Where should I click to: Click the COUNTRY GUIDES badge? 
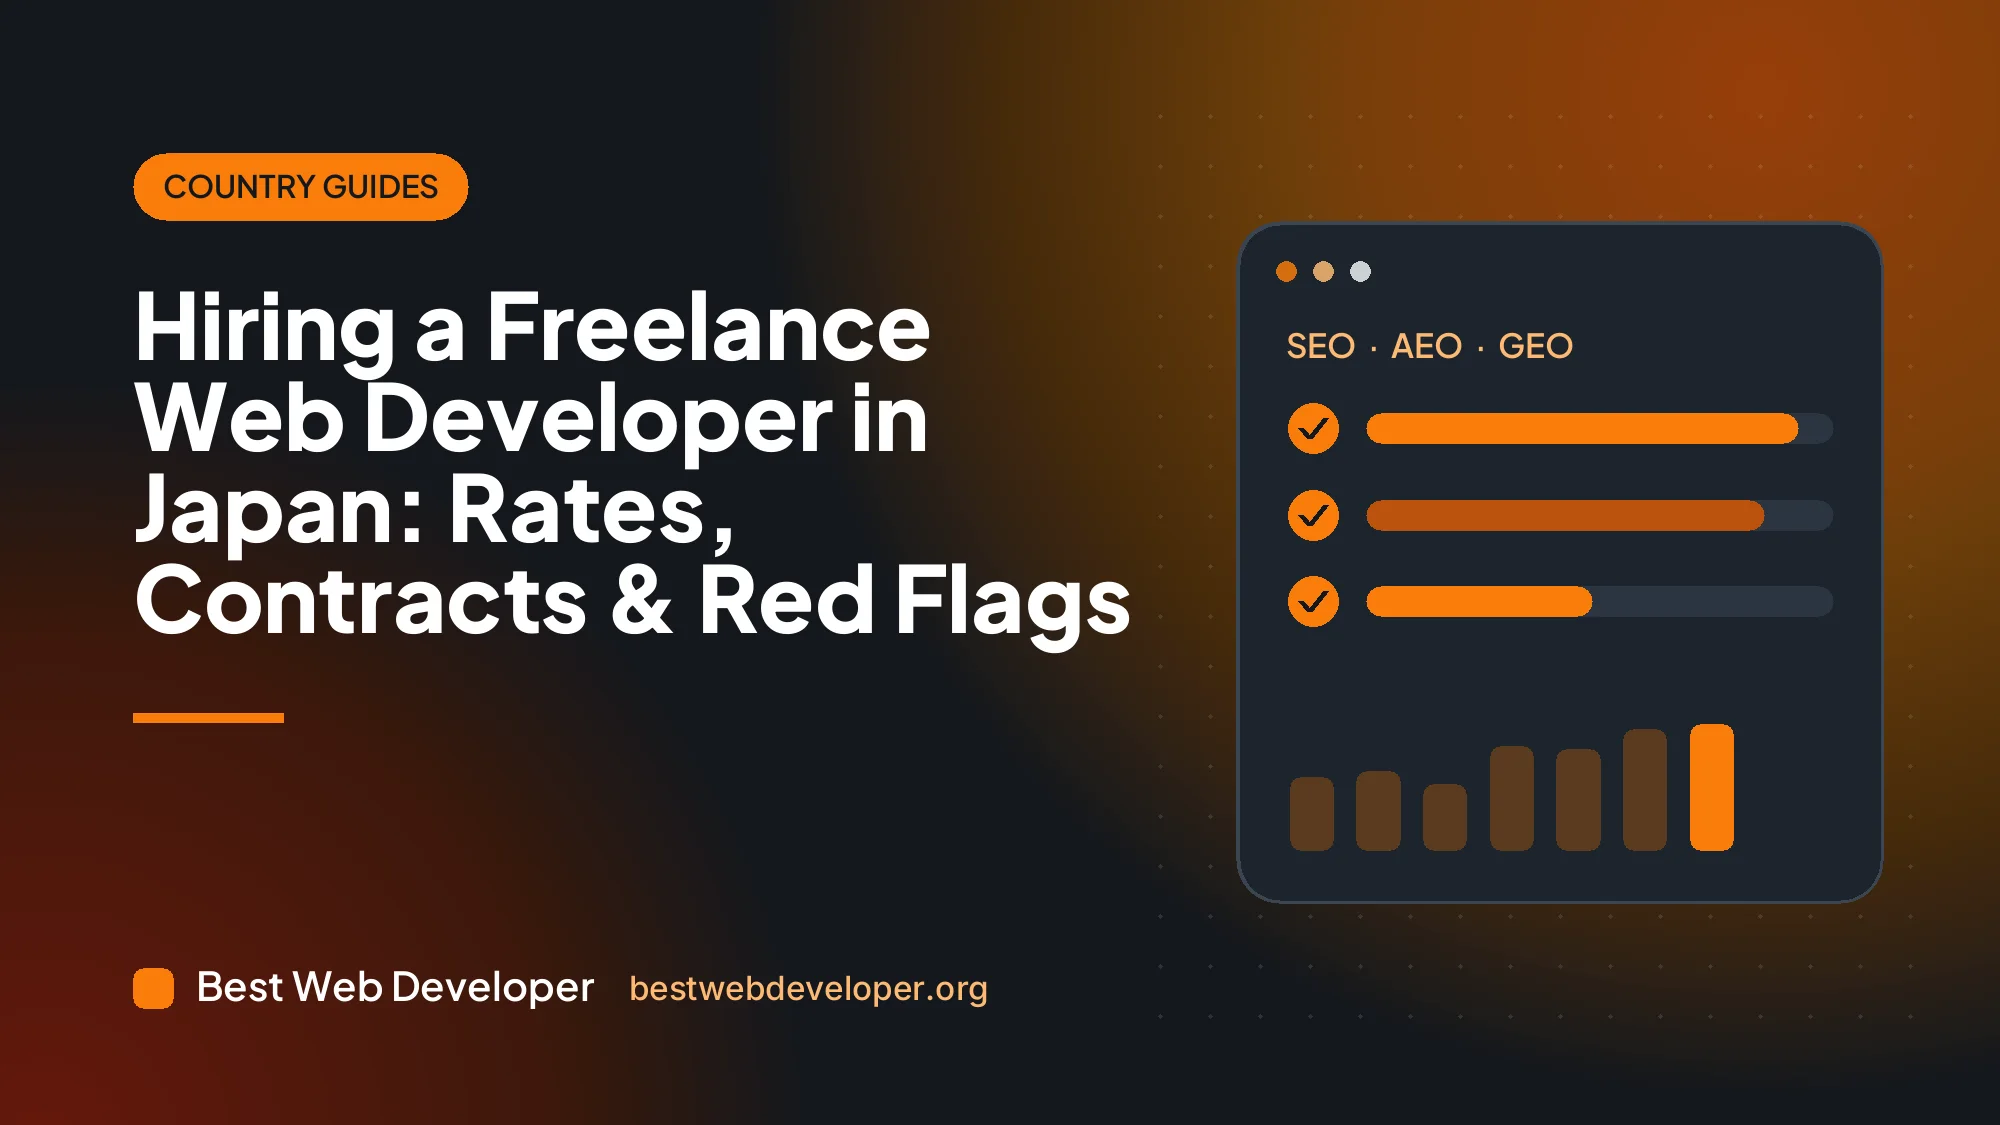tap(301, 187)
